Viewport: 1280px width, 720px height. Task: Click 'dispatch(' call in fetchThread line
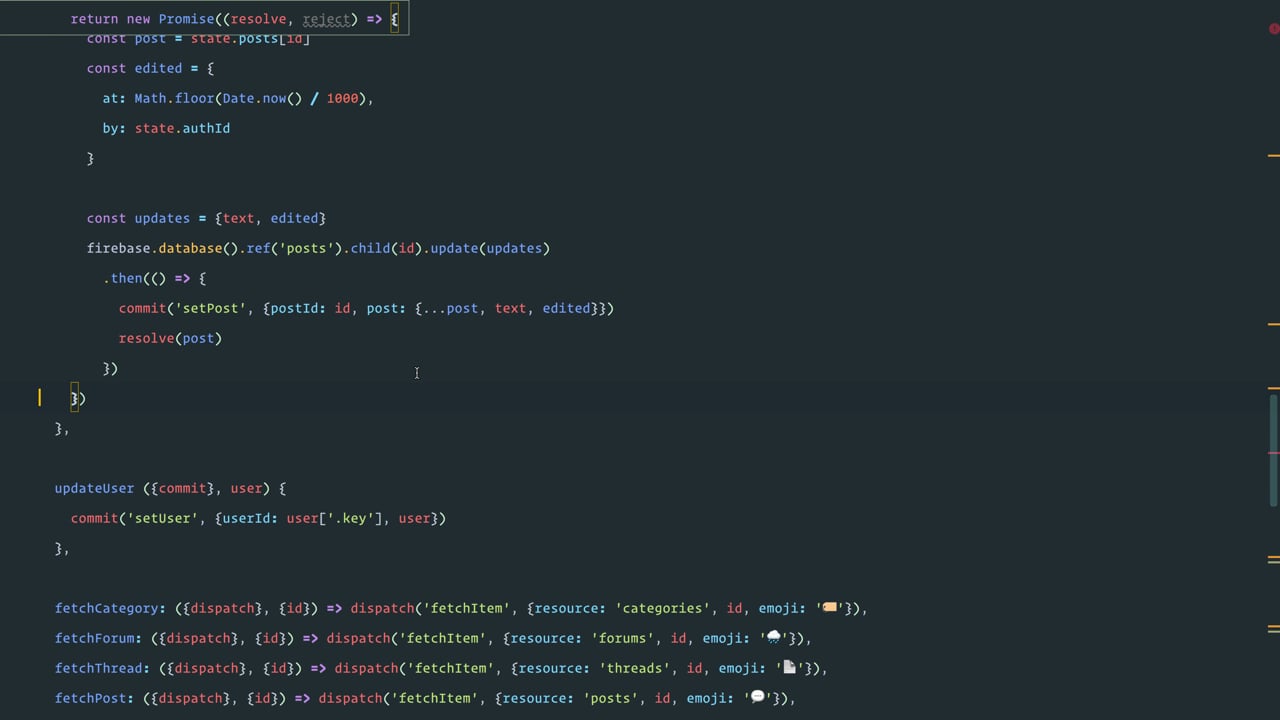click(x=371, y=668)
